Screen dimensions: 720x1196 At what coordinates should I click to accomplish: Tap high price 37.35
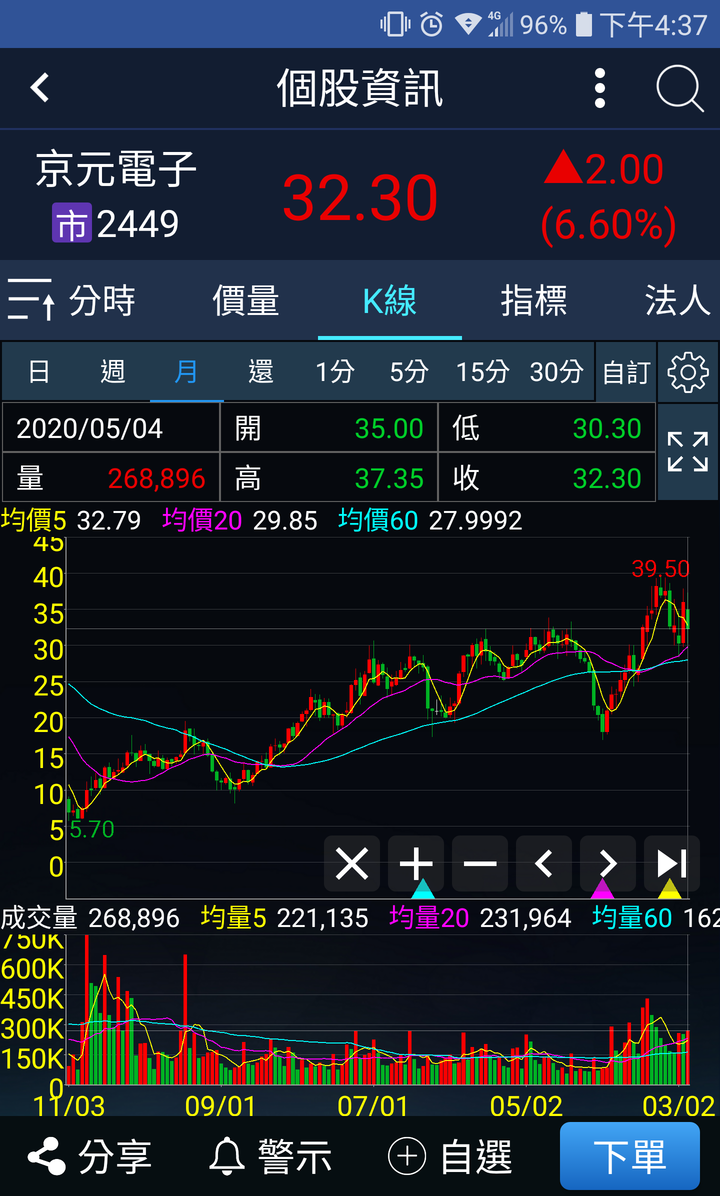389,479
